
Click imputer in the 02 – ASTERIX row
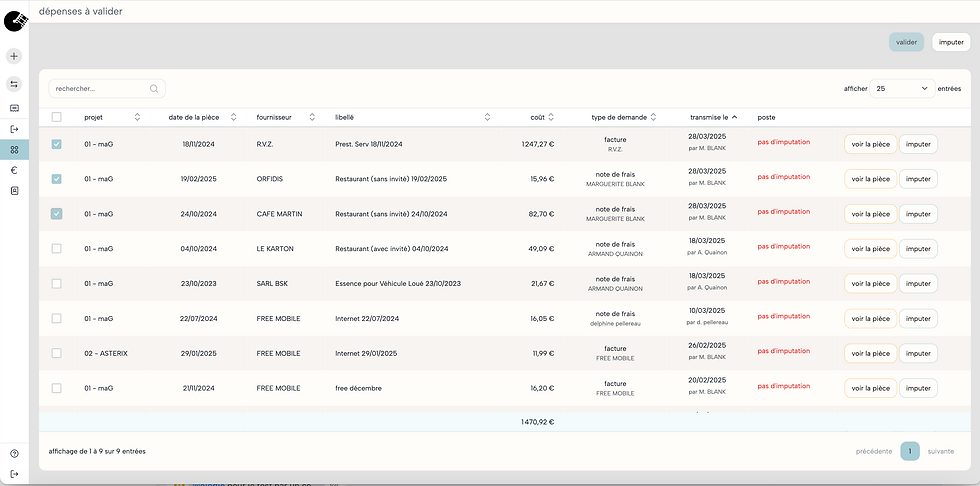point(918,354)
